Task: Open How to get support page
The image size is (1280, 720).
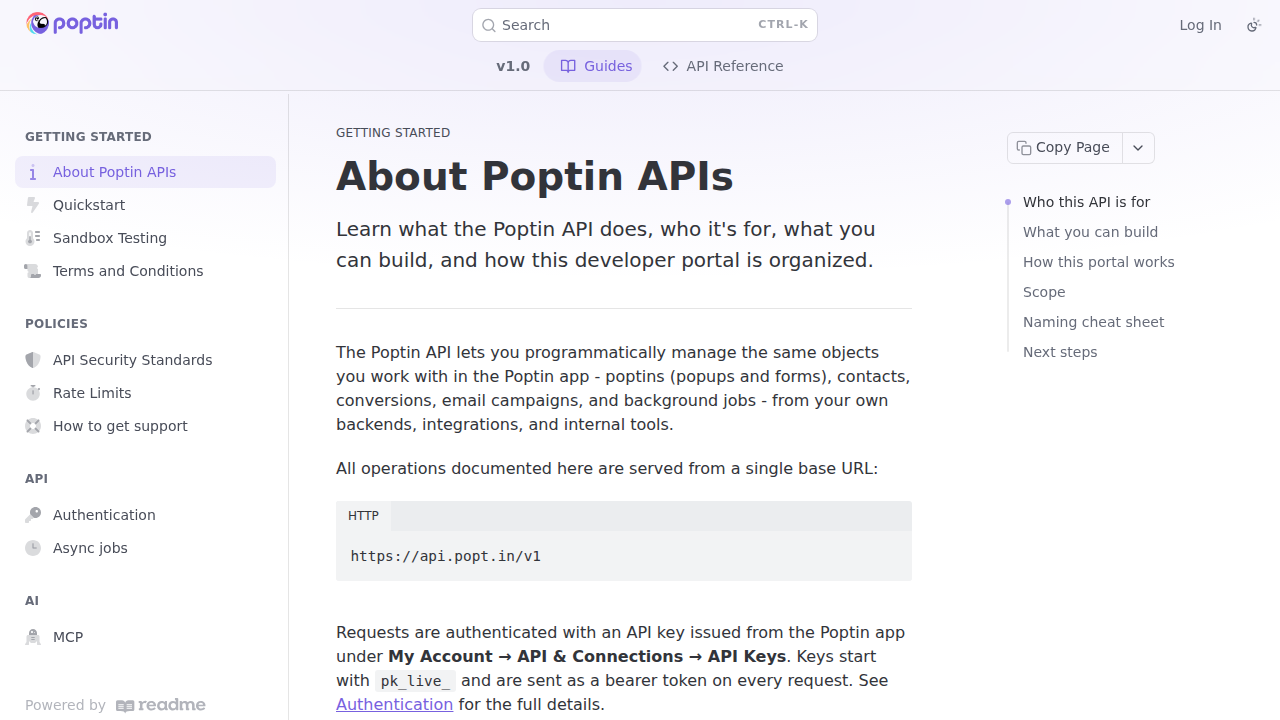Action: point(145,426)
